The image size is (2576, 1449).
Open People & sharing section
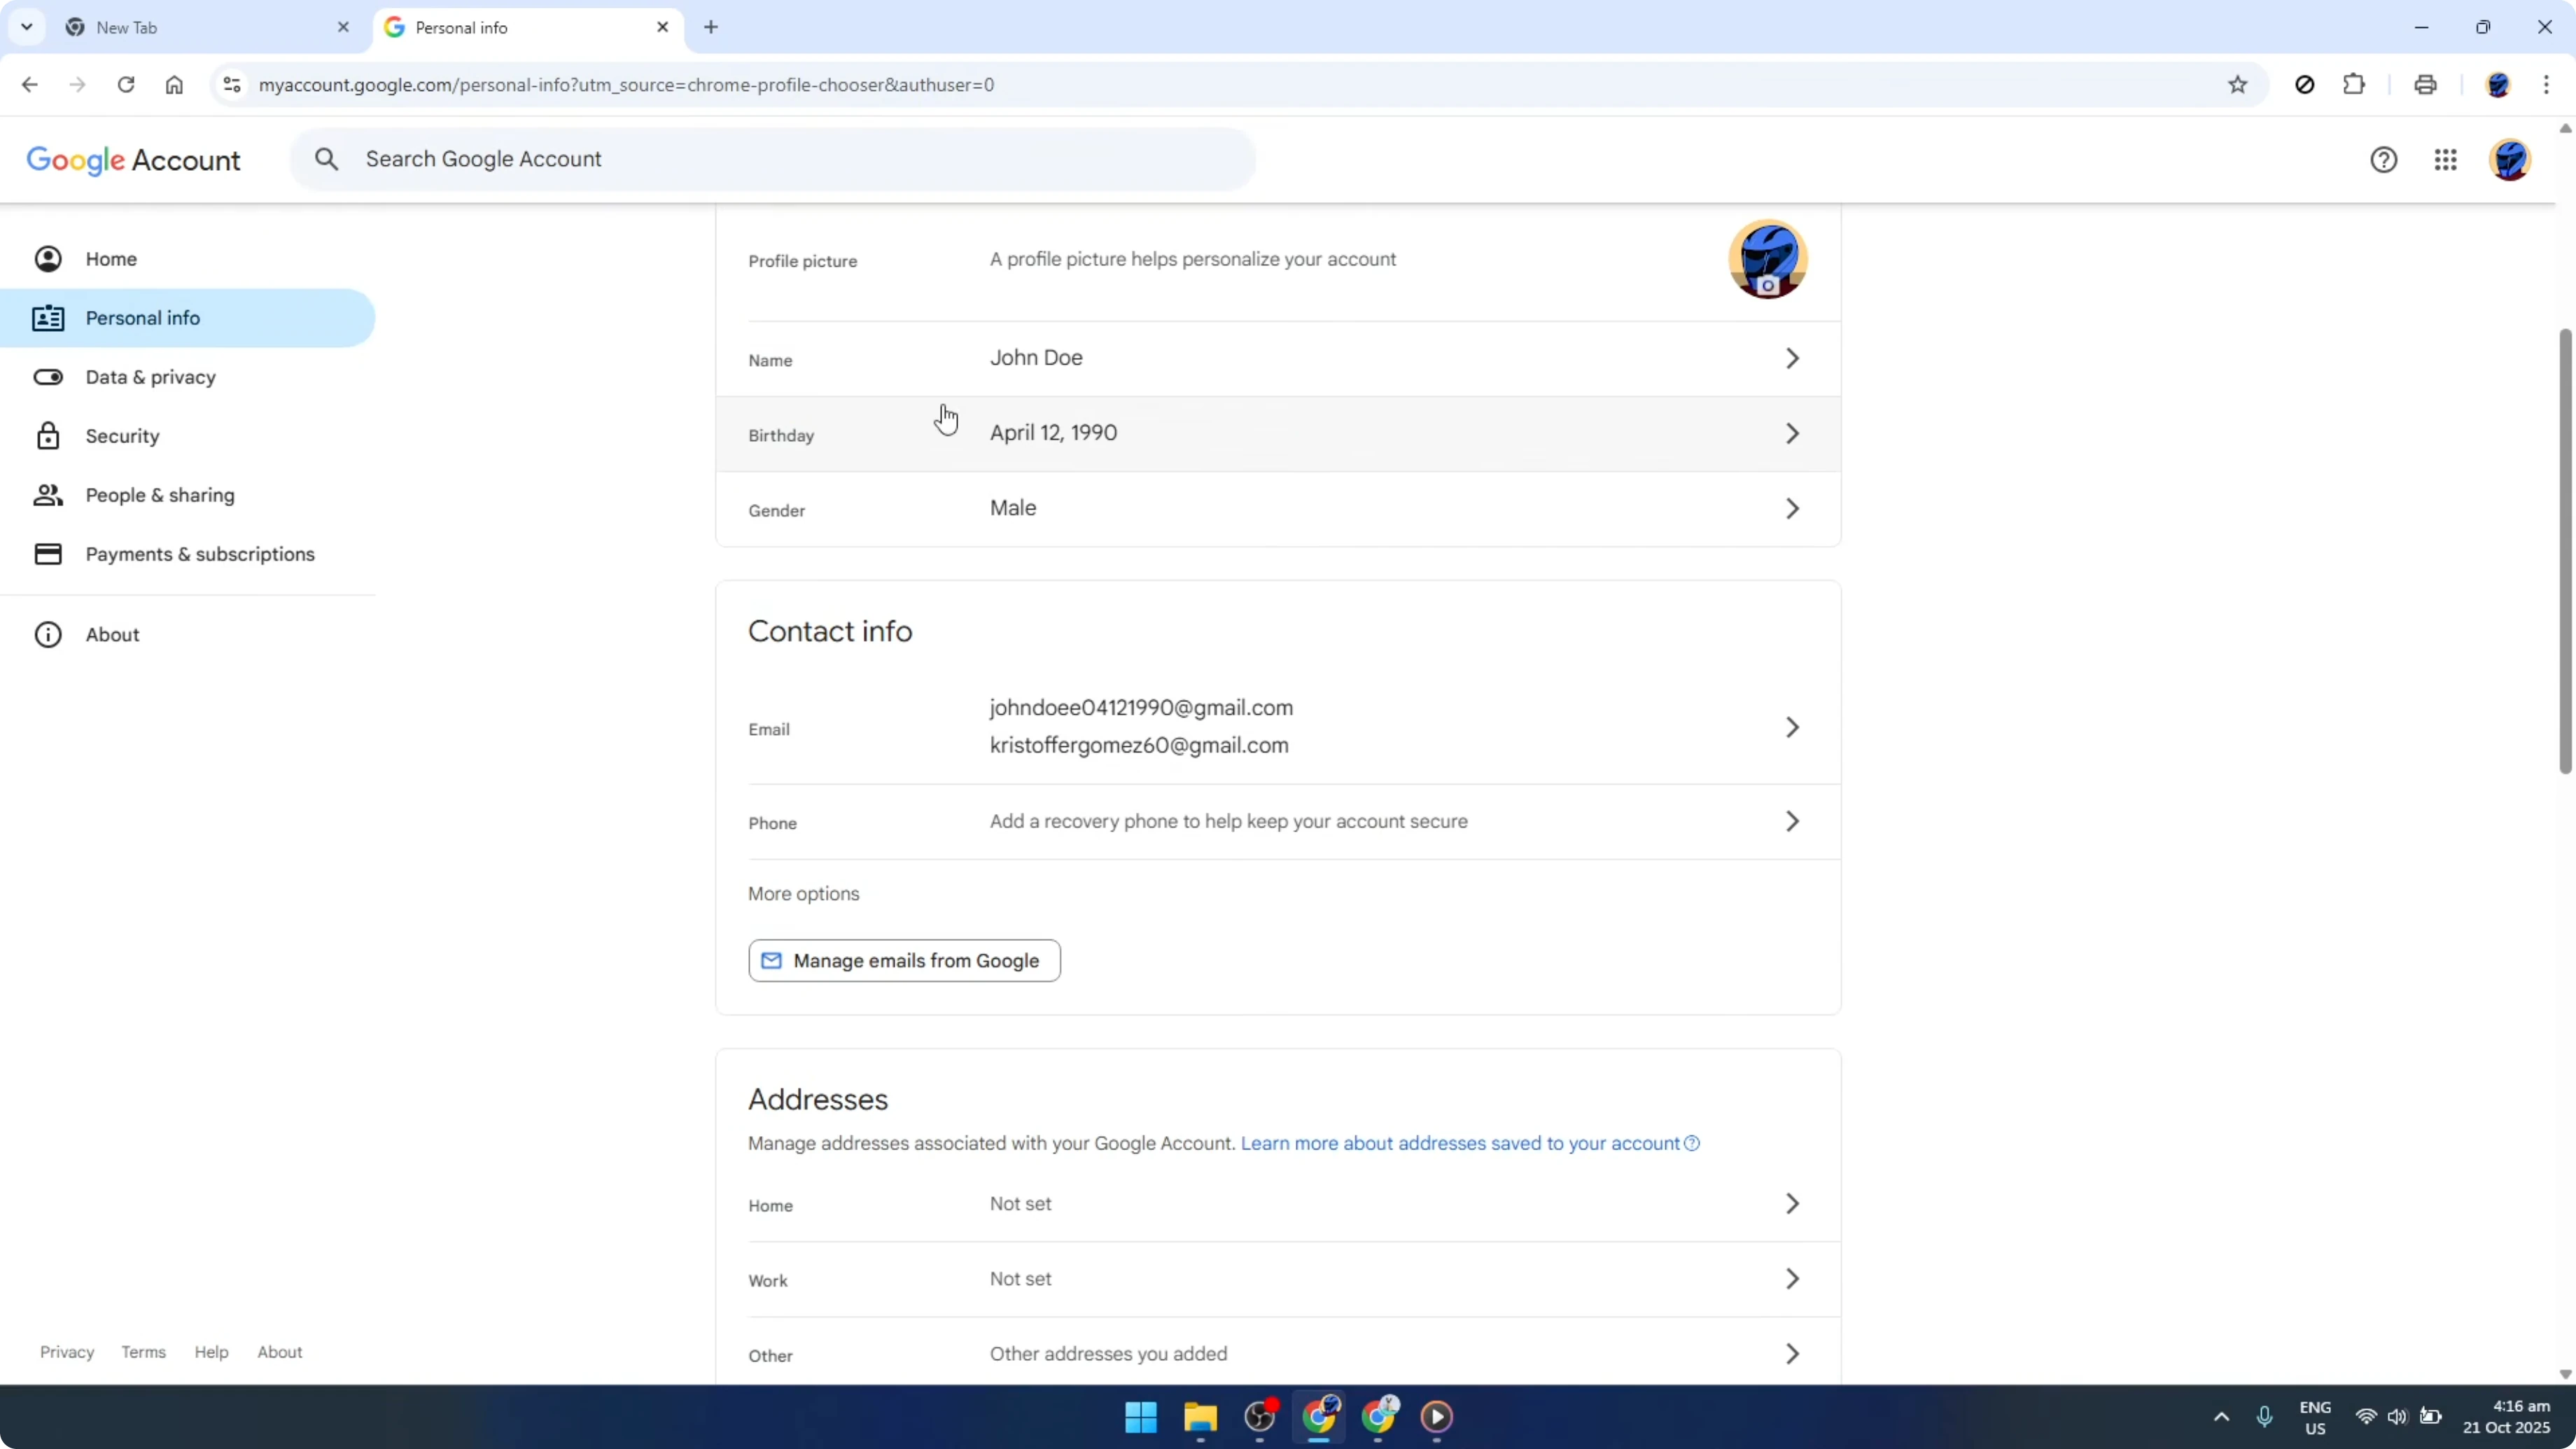point(187,495)
